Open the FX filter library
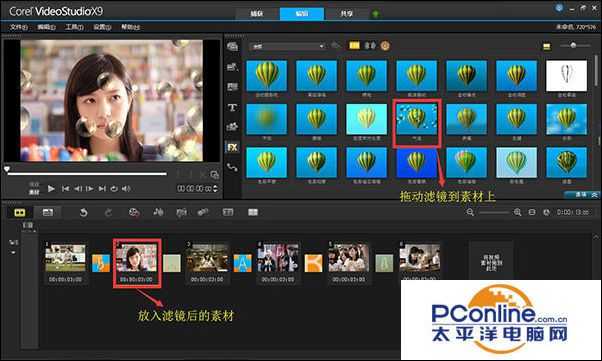This screenshot has height=361, width=602. click(x=233, y=147)
